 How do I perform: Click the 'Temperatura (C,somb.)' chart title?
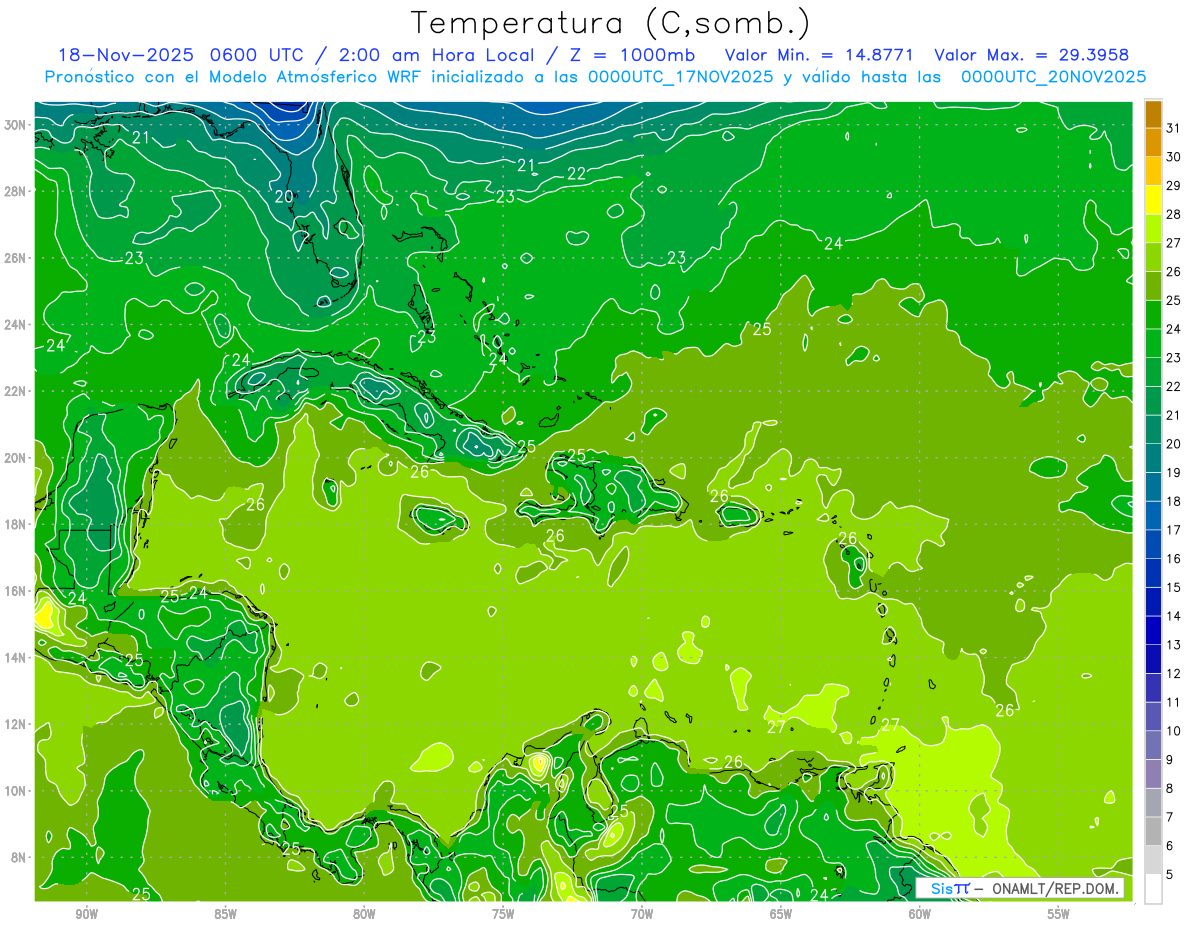[x=611, y=24]
